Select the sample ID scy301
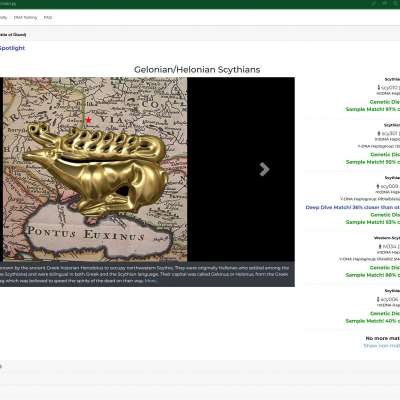Image resolution: width=400 pixels, height=400 pixels. pyautogui.click(x=390, y=134)
